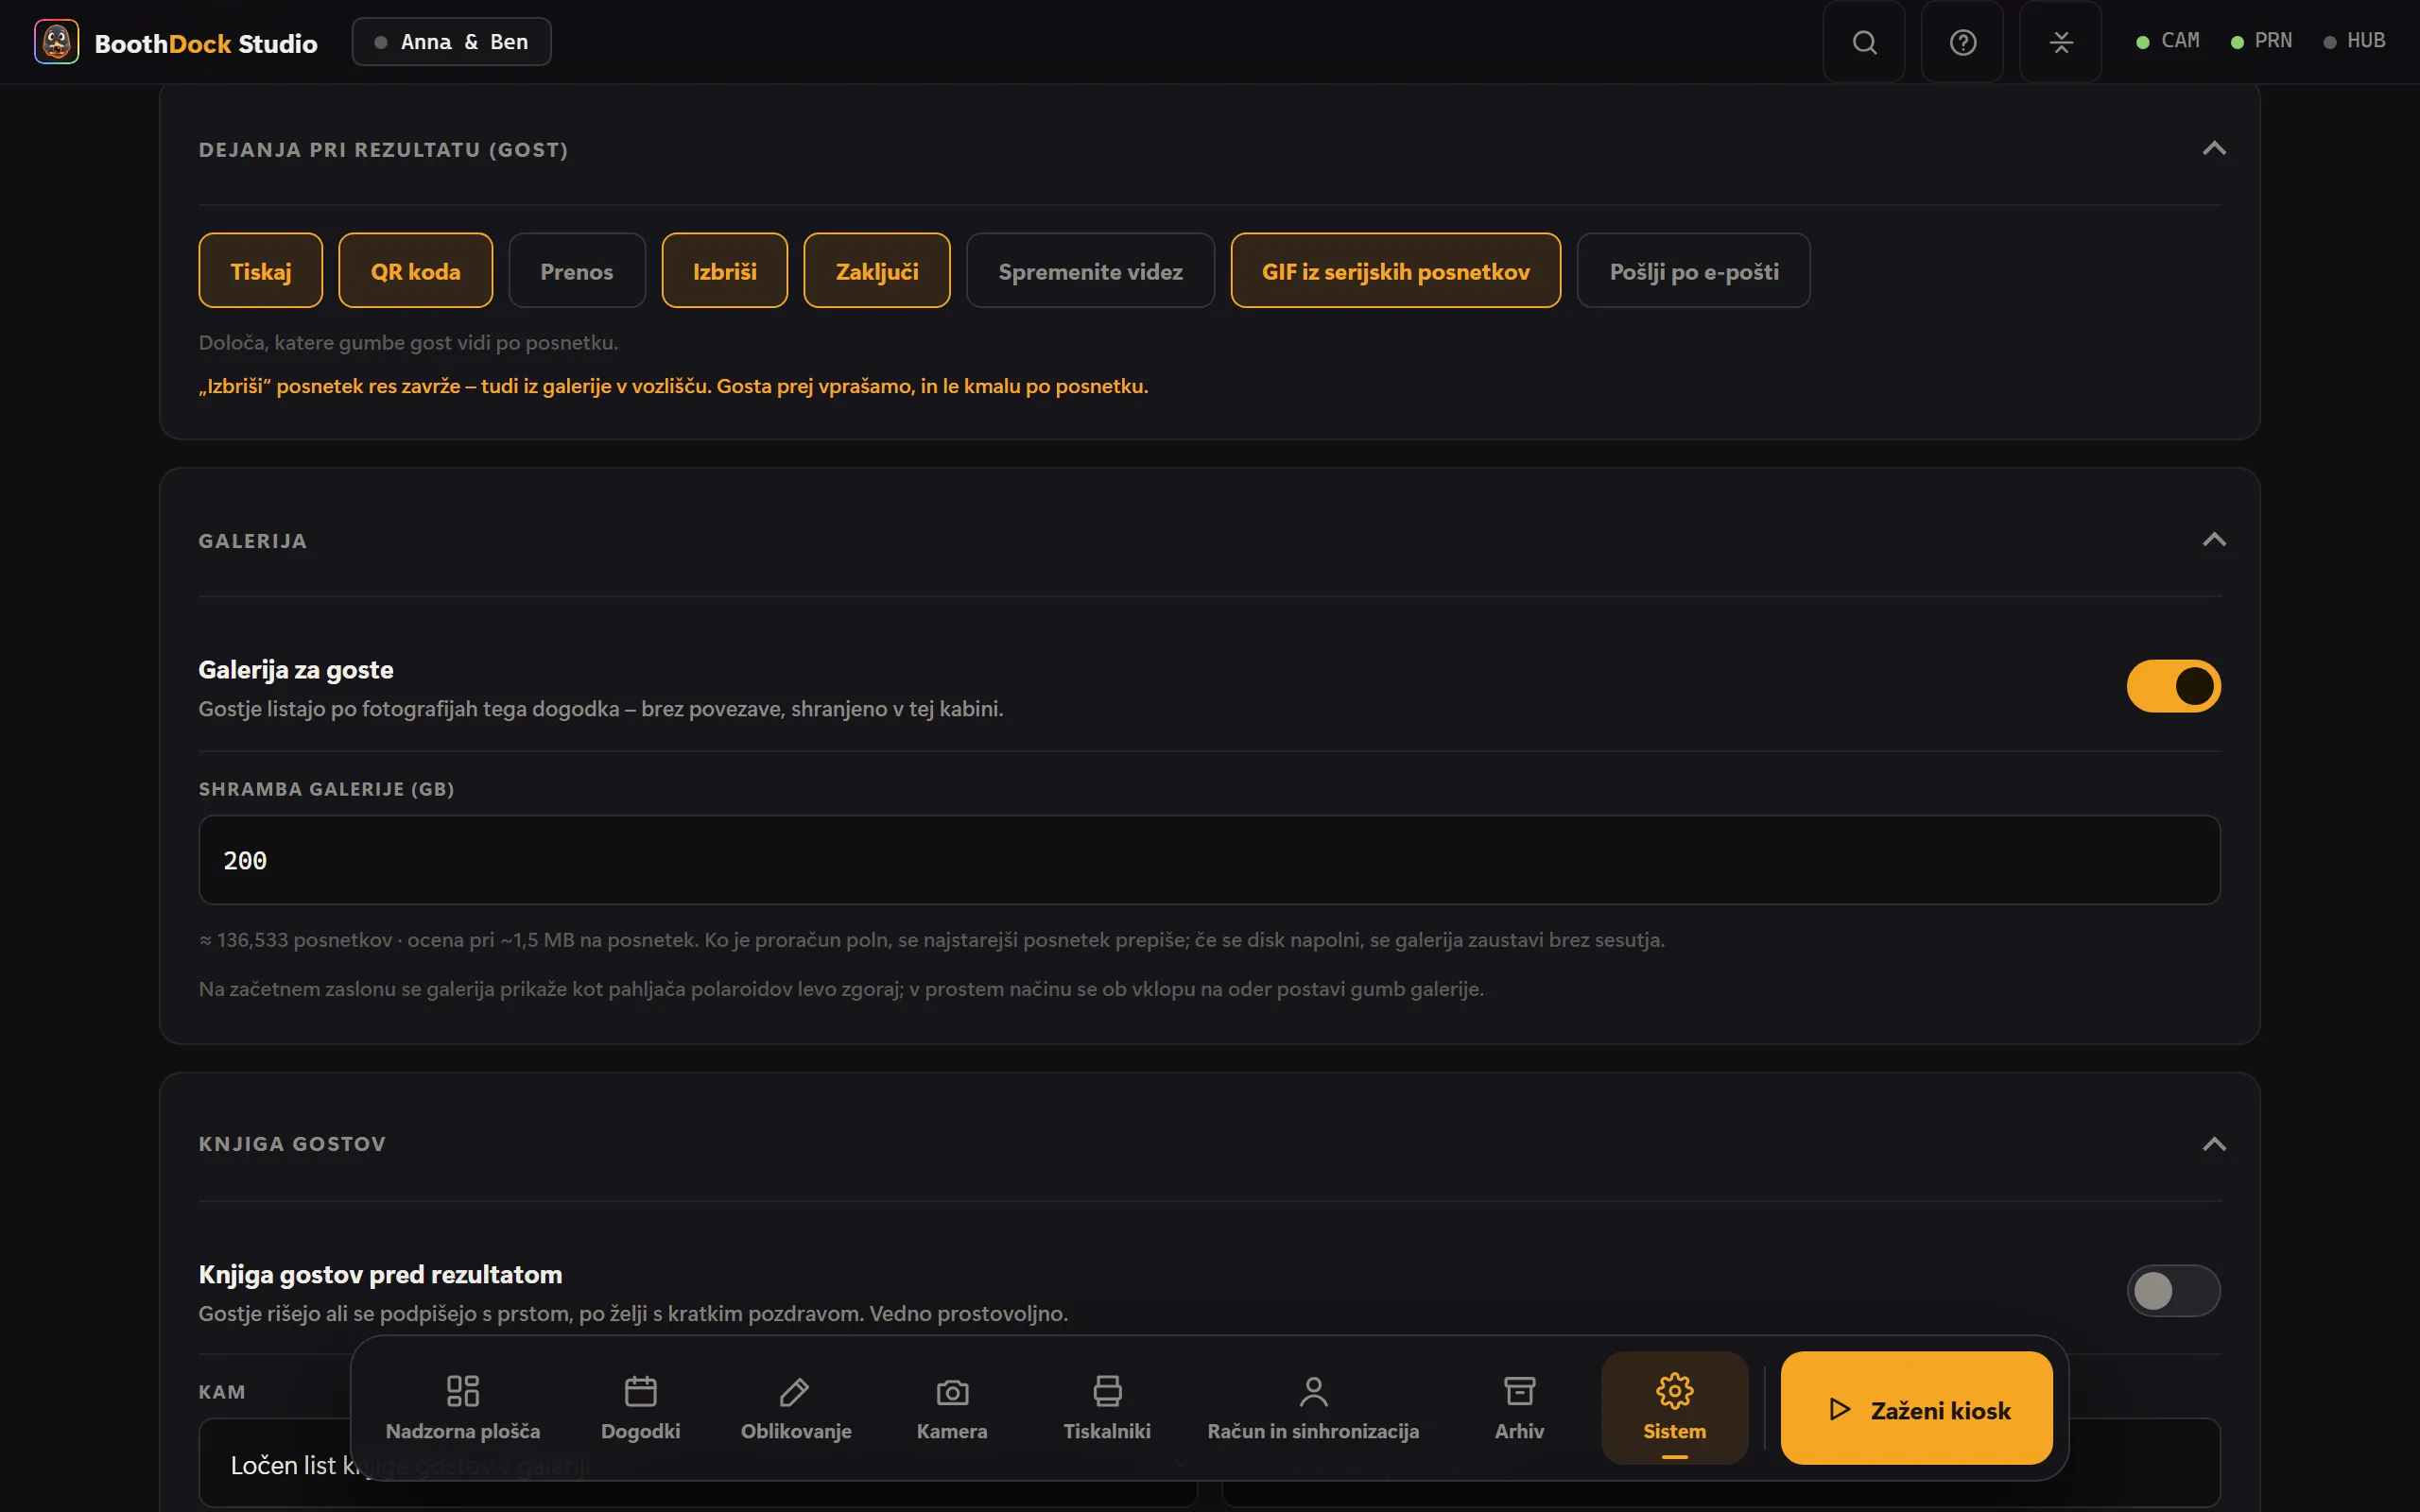Enable Pošlji po e-pošti chip
Screen dimensions: 2420x1512
1694,270
